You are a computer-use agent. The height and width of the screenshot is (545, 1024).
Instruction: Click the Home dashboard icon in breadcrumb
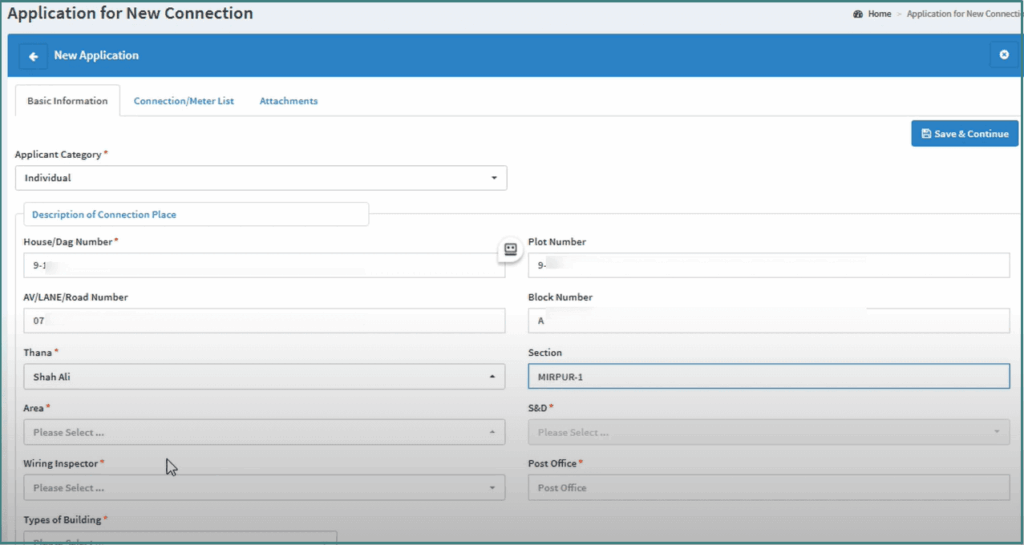(858, 14)
